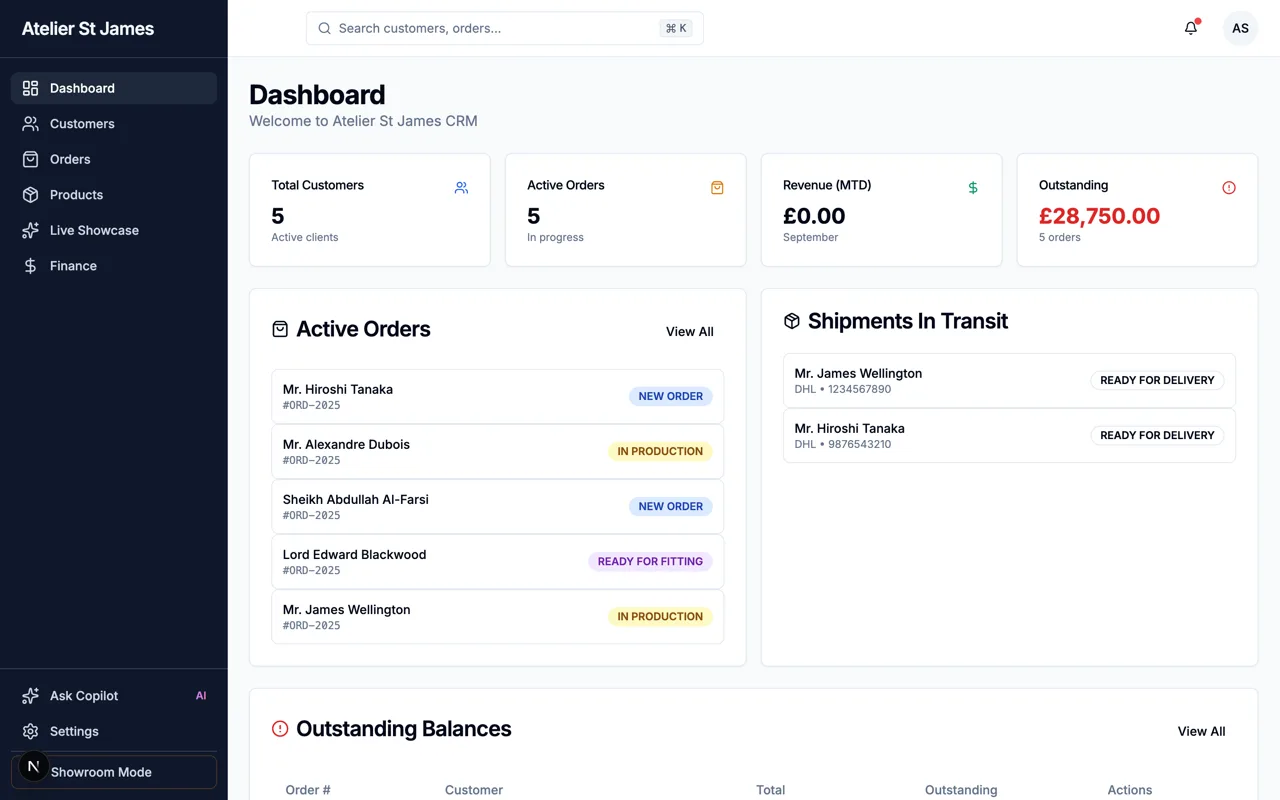
Task: Click the Active Orders card bag icon
Action: 717,187
